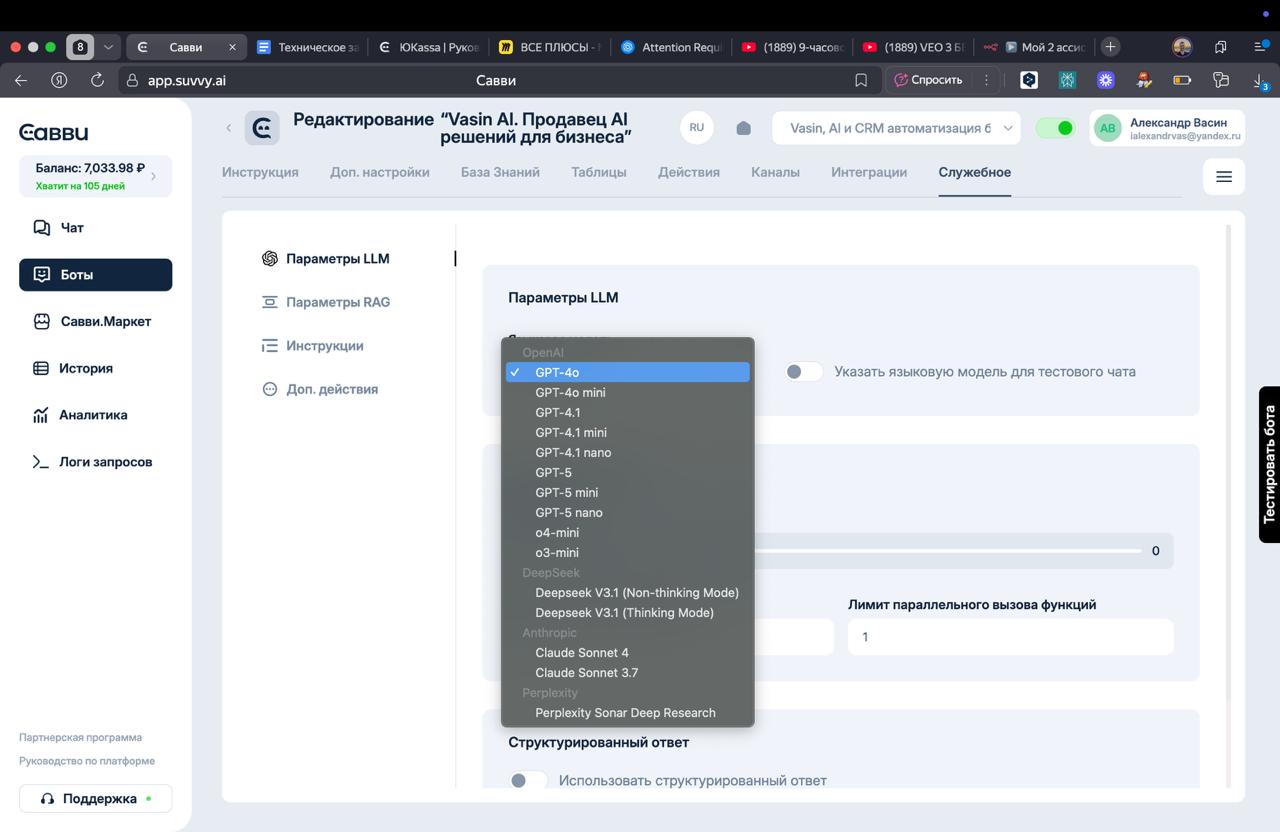Open browser downloads indicator with badge 3
This screenshot has width=1280, height=832.
coord(1261,81)
